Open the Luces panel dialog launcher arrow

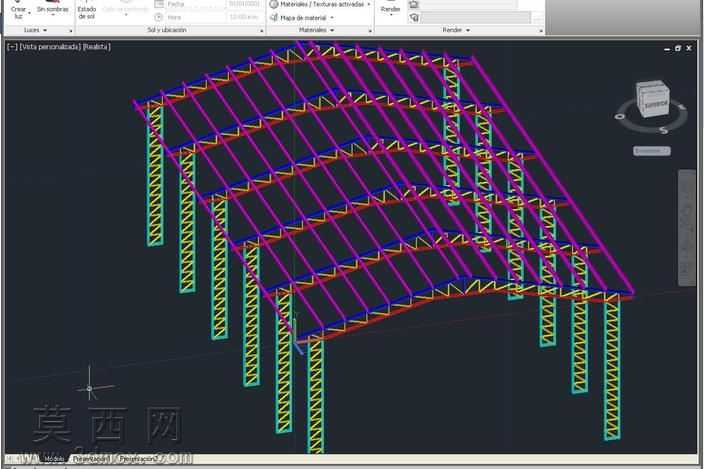[x=70, y=31]
